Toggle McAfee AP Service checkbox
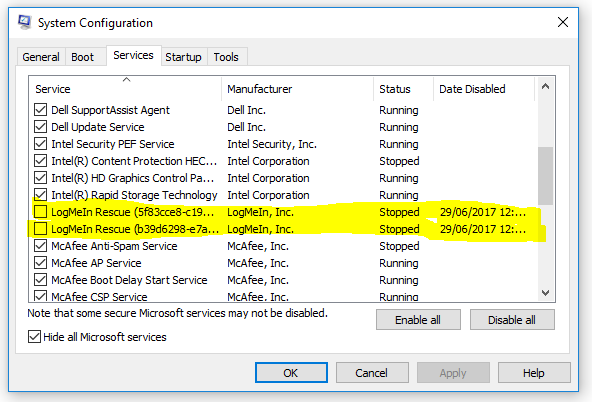The width and height of the screenshot is (592, 402). coord(40,263)
